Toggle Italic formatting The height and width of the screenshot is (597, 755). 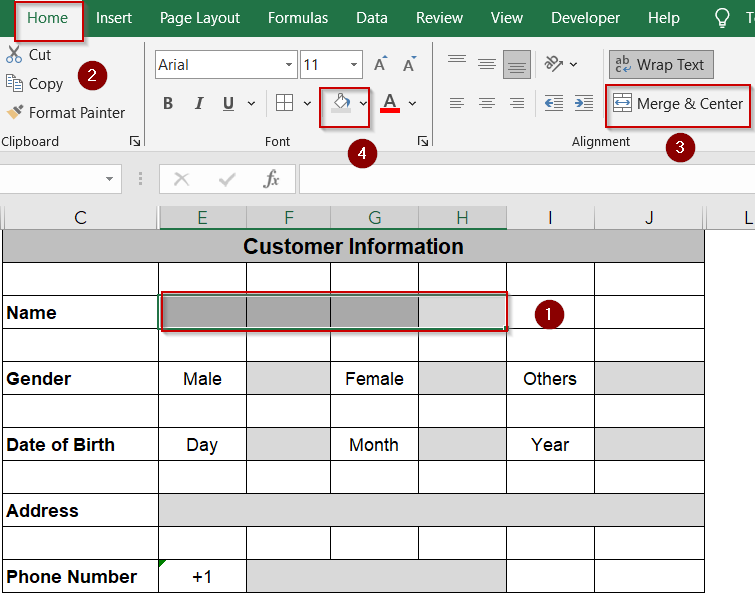[x=198, y=103]
